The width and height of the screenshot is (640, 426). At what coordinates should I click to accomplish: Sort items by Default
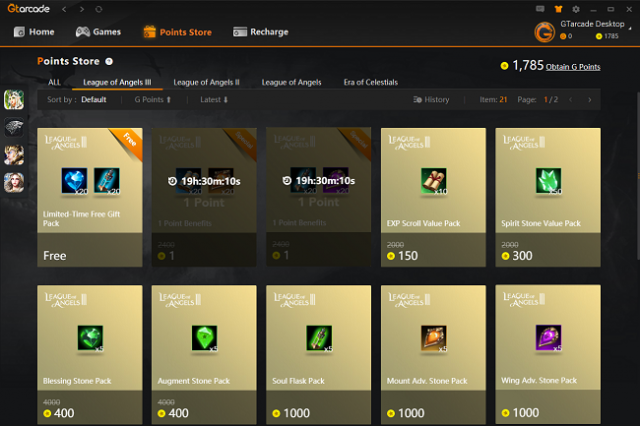point(93,100)
